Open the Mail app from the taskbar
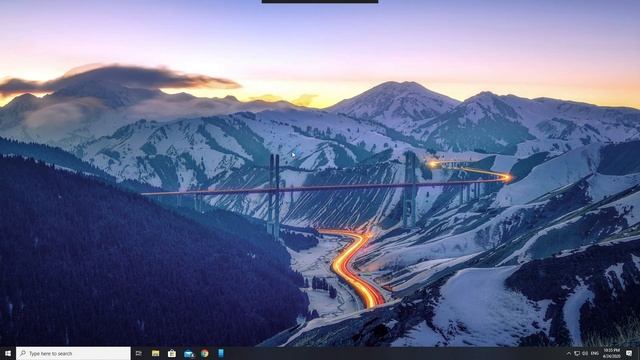Screen dimensions: 640x360 tap(188, 353)
